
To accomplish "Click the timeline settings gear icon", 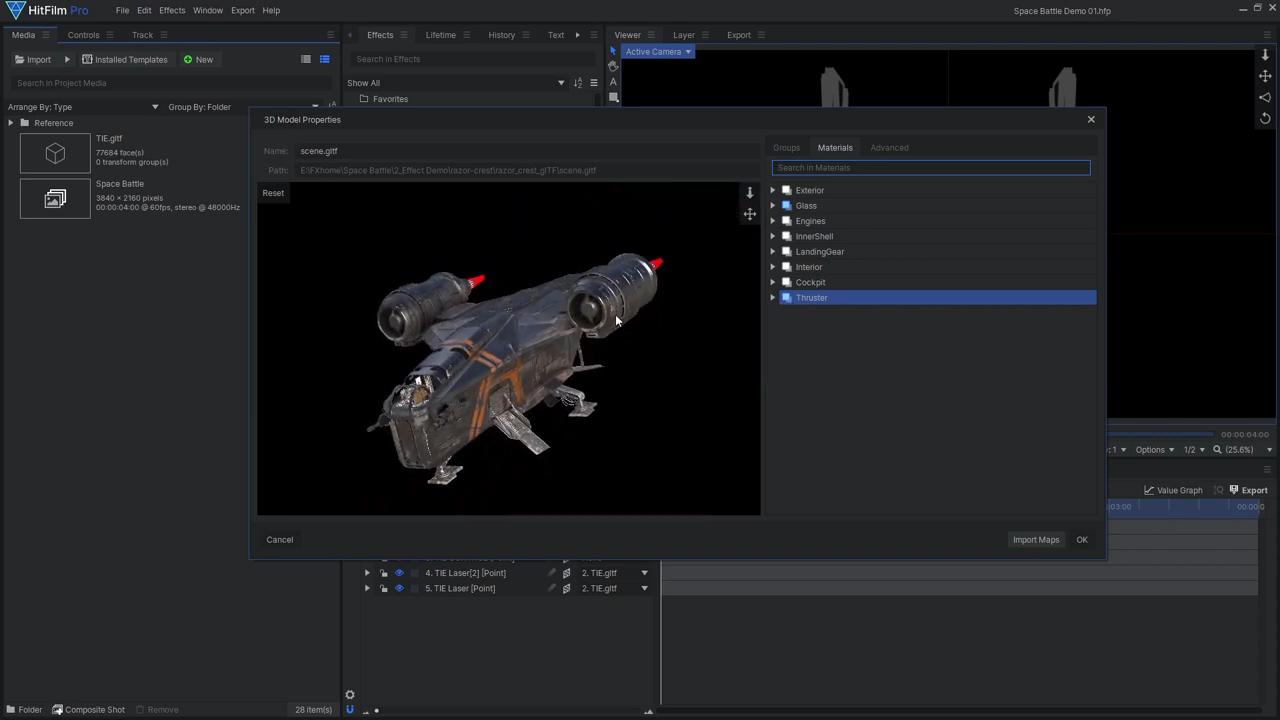I will (x=350, y=695).
